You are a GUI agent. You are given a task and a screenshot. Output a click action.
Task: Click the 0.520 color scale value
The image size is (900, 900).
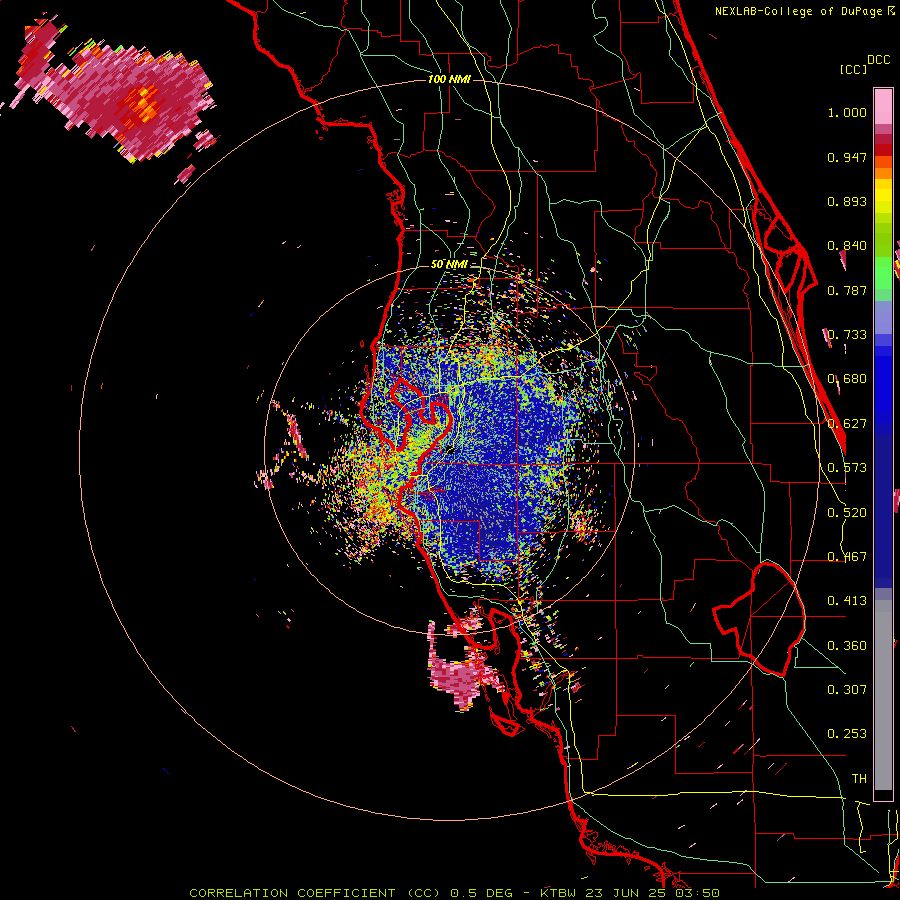click(847, 513)
